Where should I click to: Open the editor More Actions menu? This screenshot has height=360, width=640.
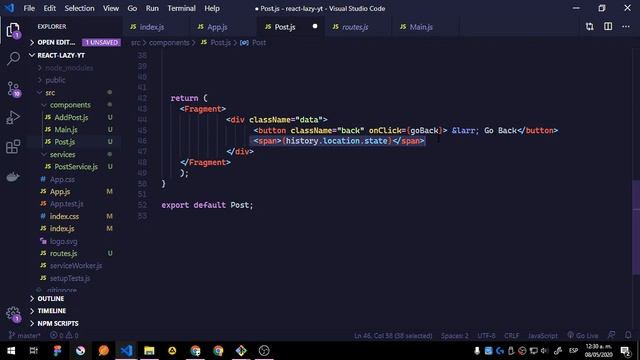pos(626,27)
